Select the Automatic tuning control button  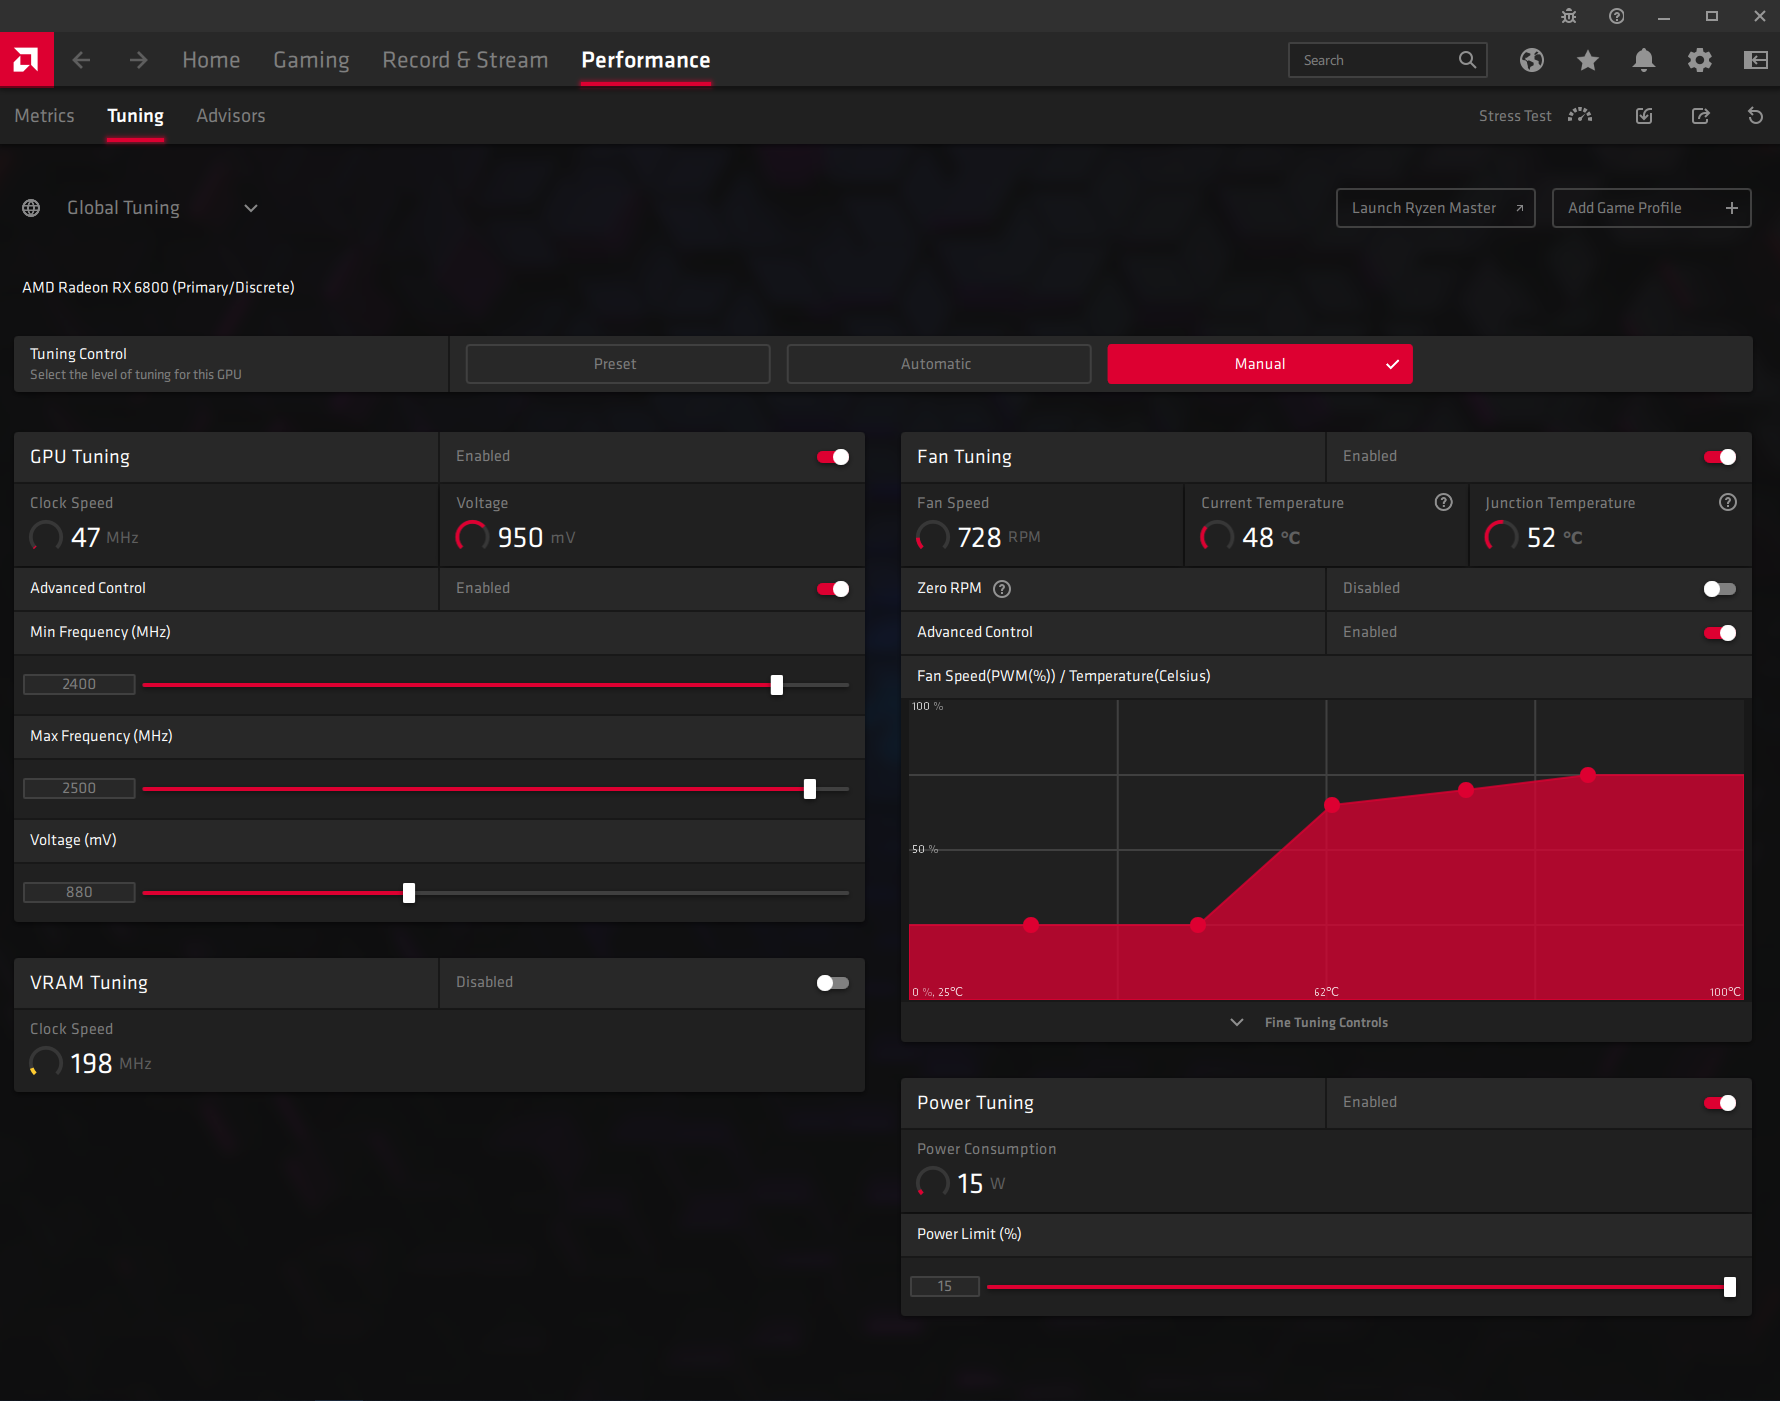(x=937, y=364)
